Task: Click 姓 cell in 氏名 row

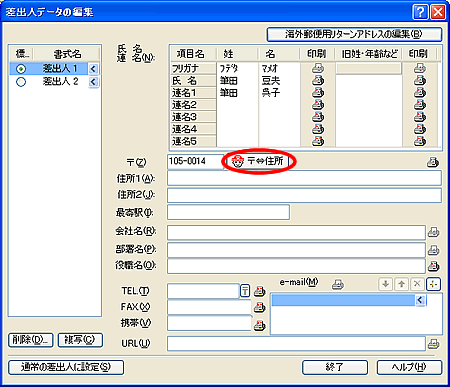Action: (x=237, y=80)
